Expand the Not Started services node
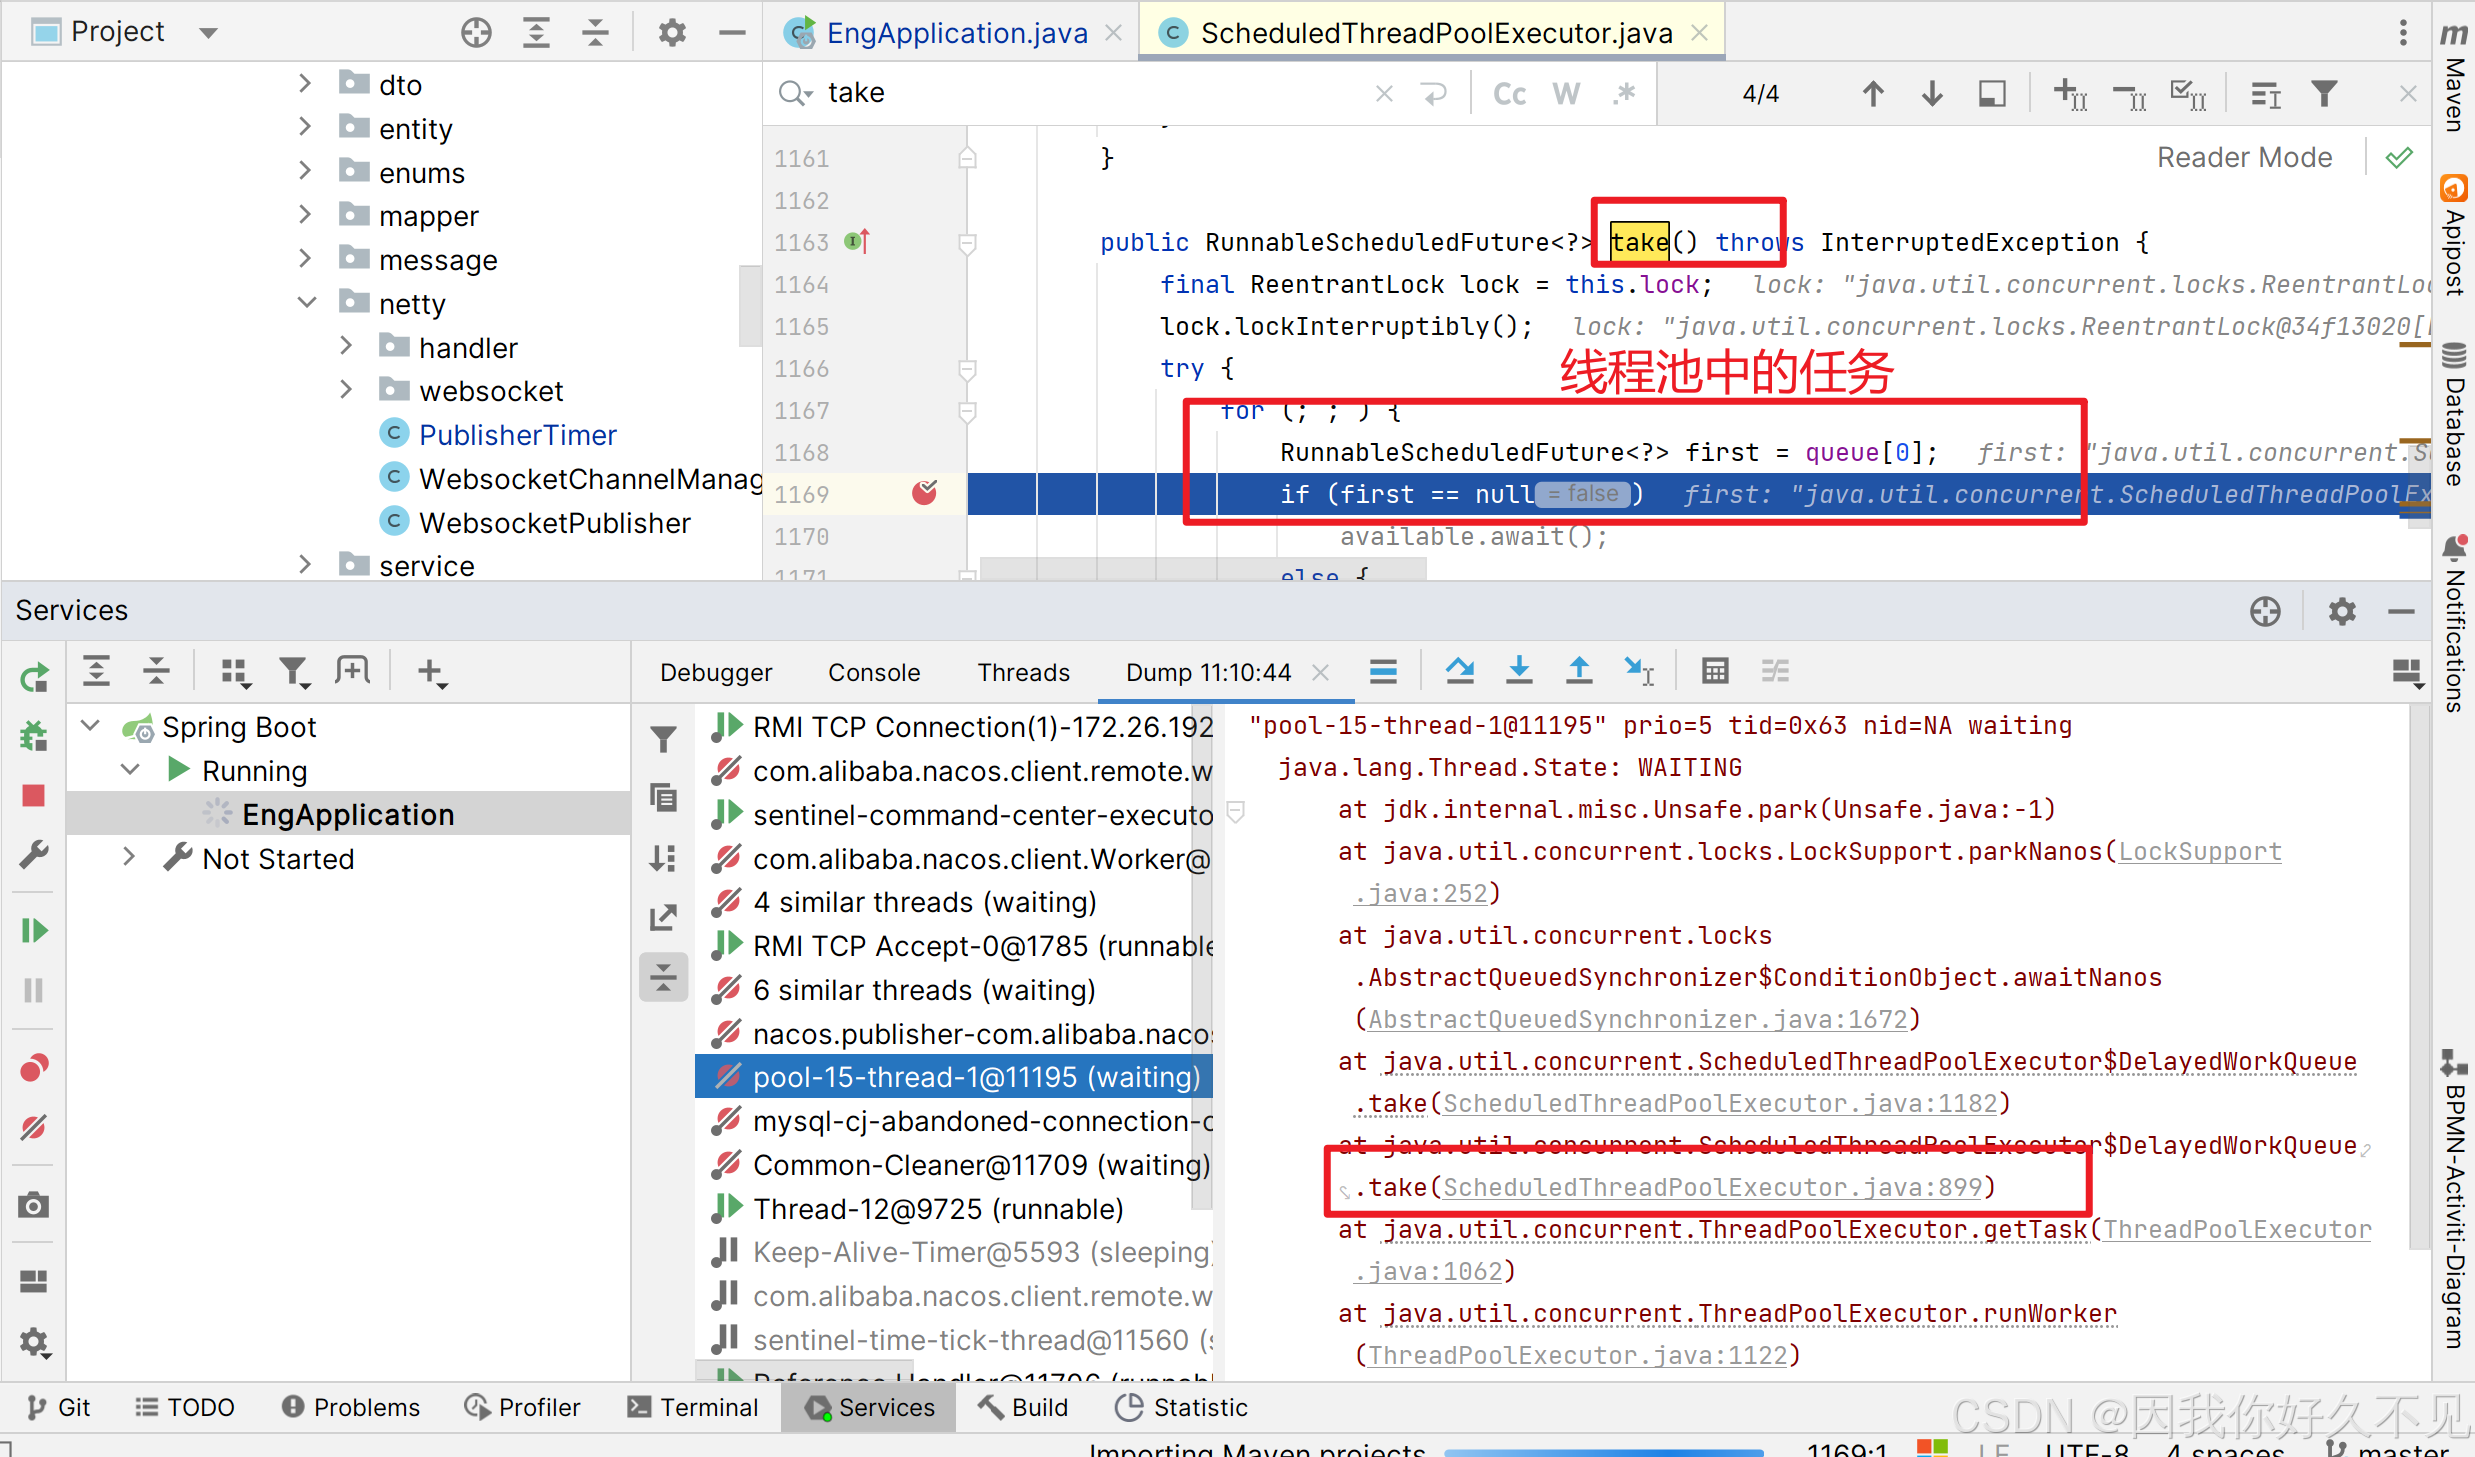Viewport: 2475px width, 1457px height. 128,858
